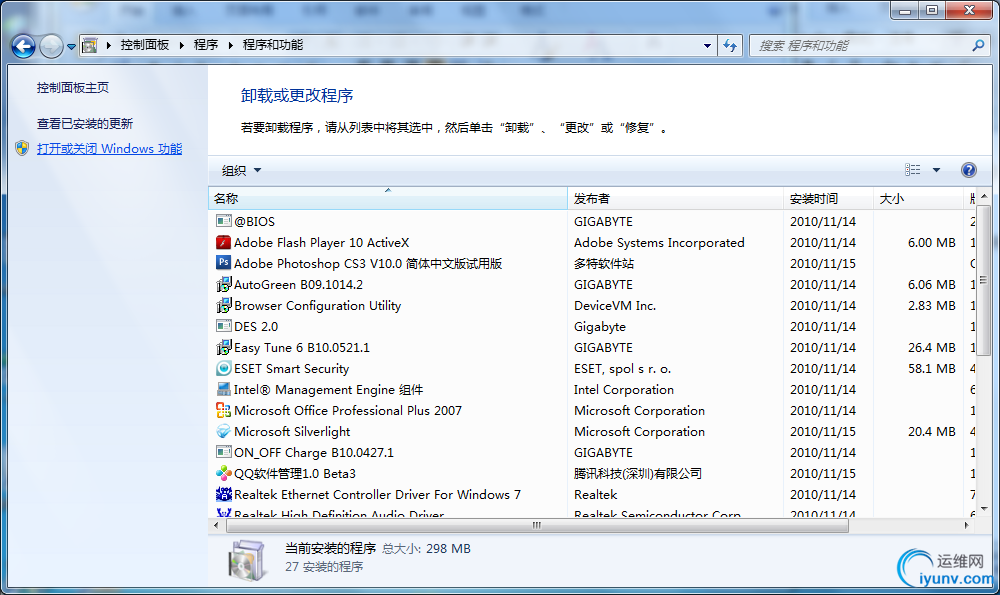The width and height of the screenshot is (1000, 595).
Task: Click horizontal scrollbar right arrow
Action: tap(967, 525)
